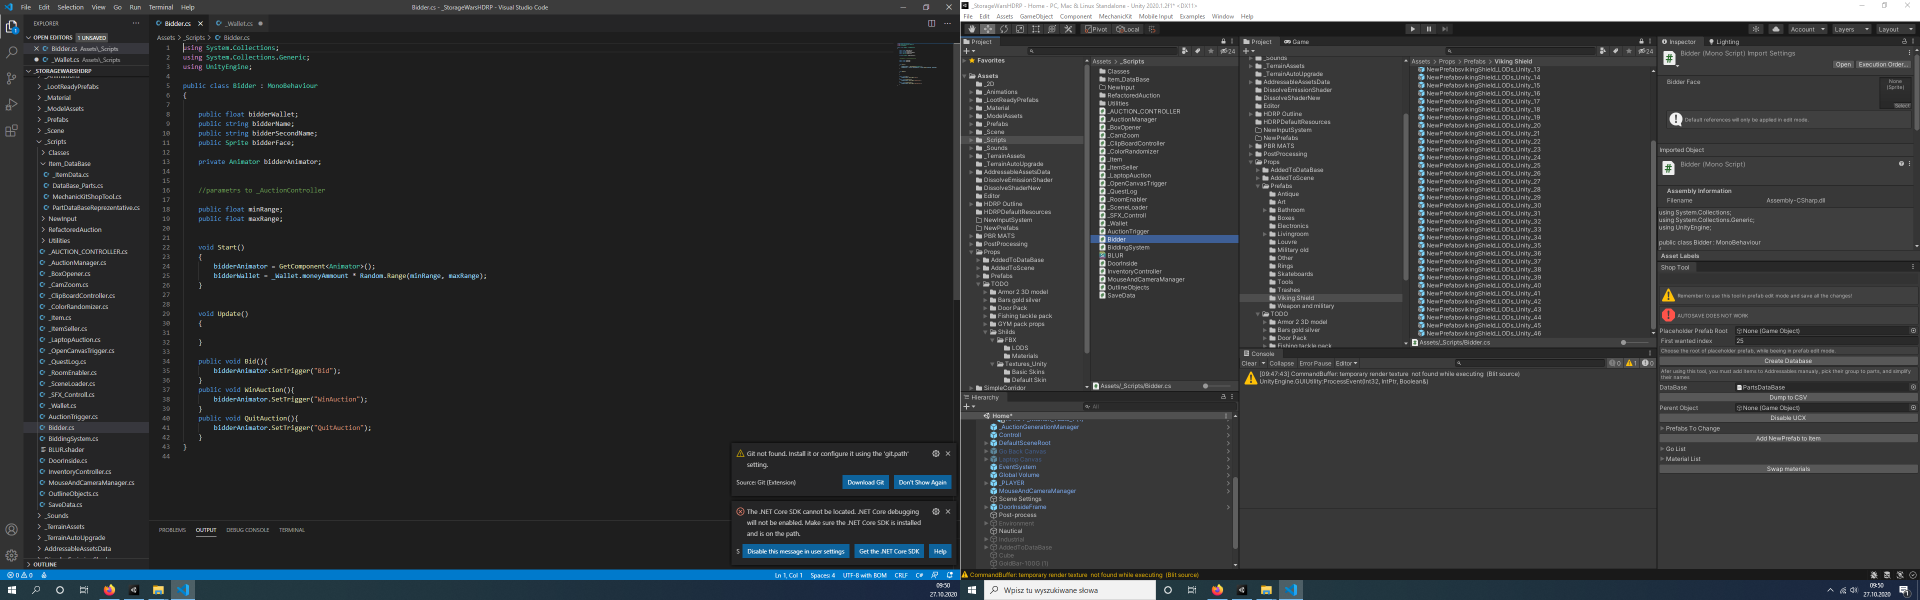Switch to _Wallet.cs editor tab
Viewport: 1920px width, 600px height.
click(238, 23)
